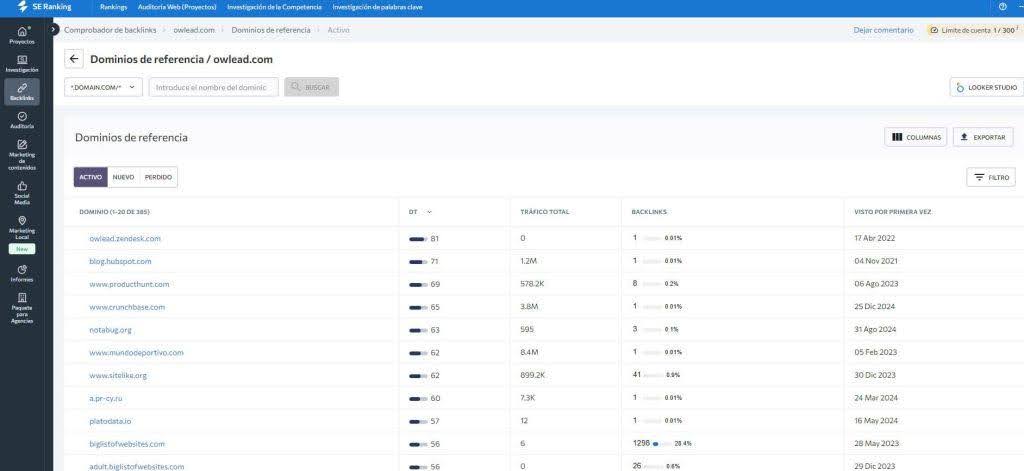
Task: Open Dominios de referencia breadcrumb
Action: click(x=271, y=30)
